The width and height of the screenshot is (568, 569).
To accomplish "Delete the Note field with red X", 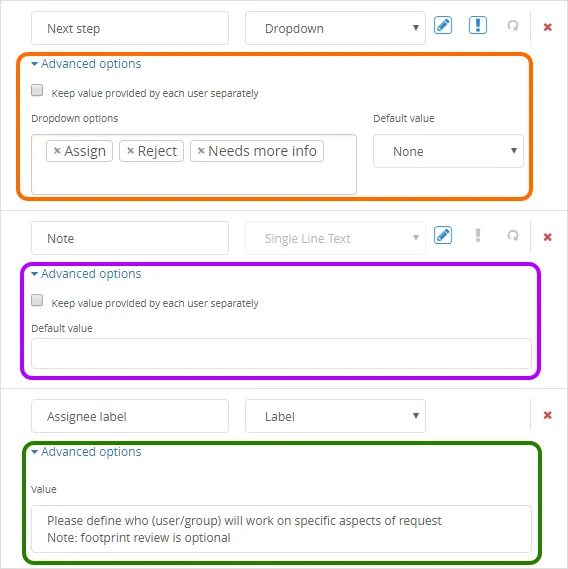I will pyautogui.click(x=548, y=237).
